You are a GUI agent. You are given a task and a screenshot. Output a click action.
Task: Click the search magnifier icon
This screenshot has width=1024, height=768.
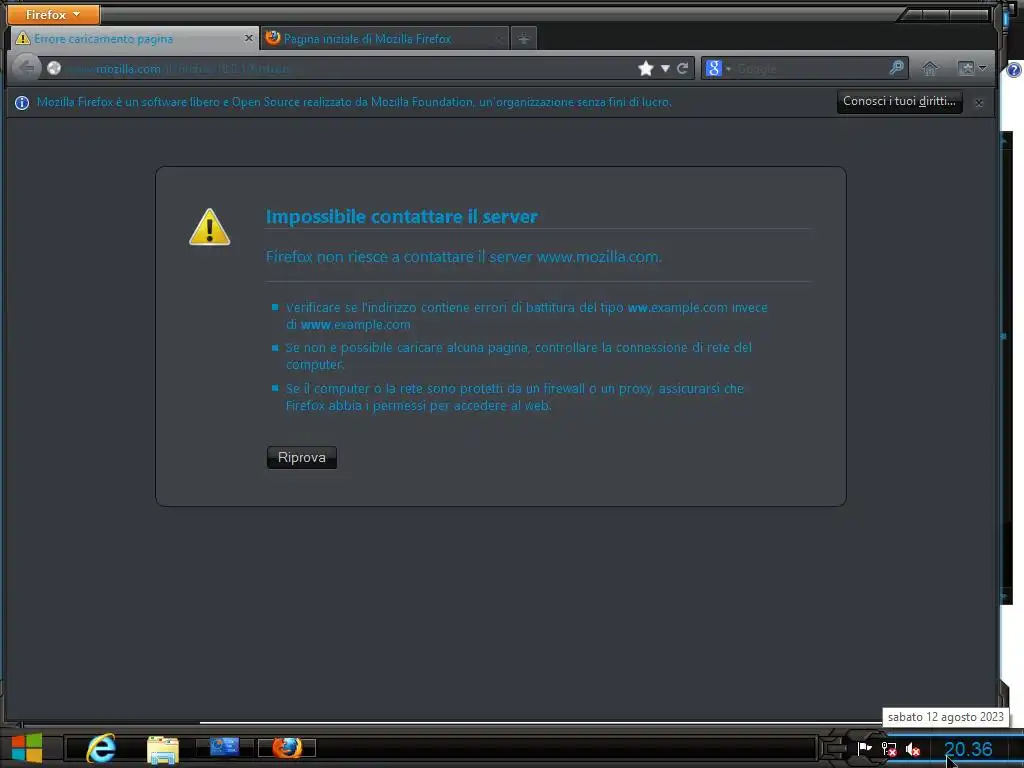point(897,67)
